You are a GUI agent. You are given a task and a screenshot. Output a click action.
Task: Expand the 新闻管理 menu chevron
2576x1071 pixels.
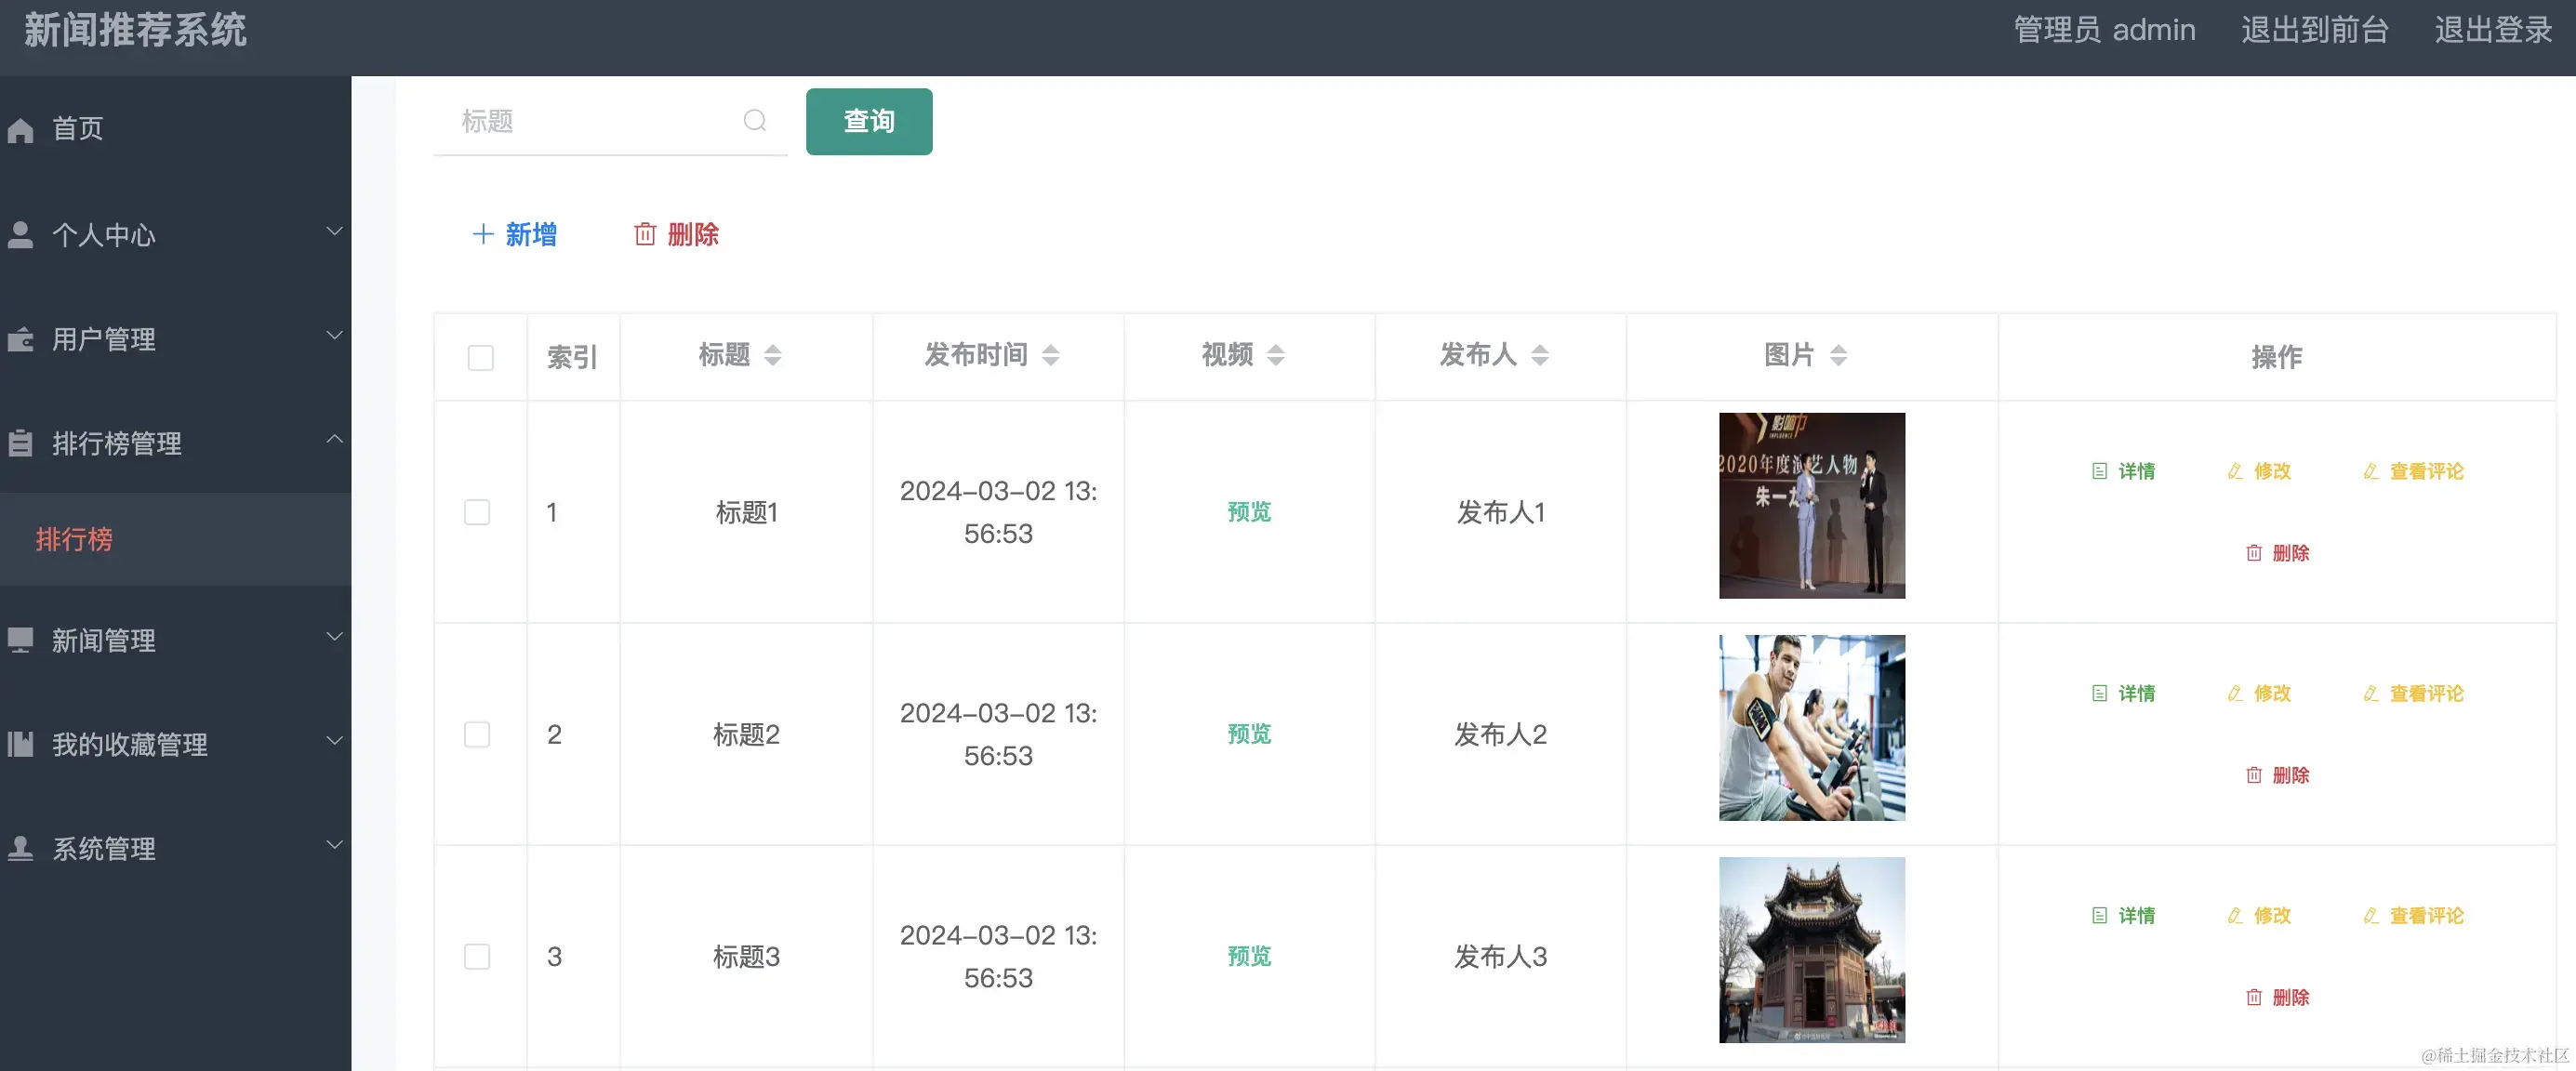pos(334,637)
